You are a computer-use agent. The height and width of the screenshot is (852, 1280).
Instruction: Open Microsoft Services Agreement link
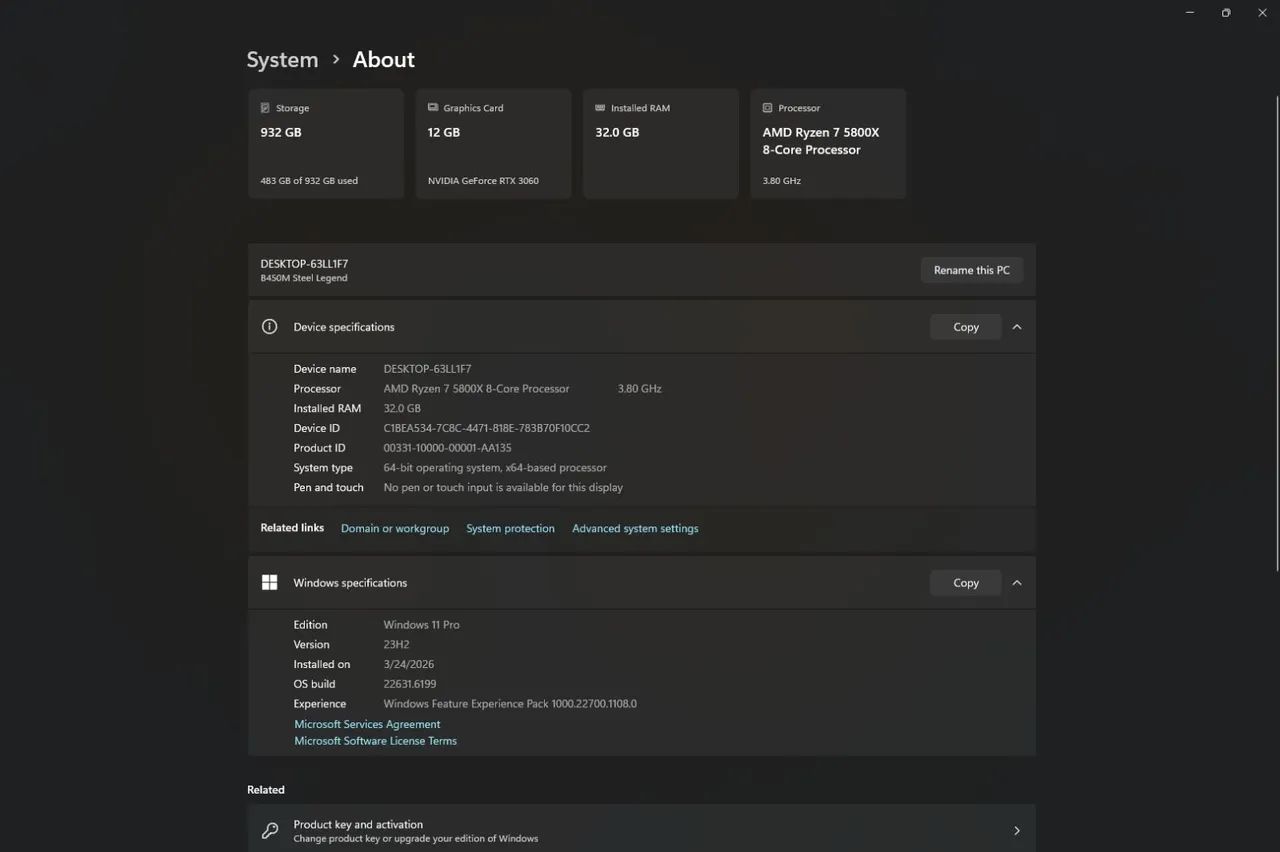pos(367,724)
